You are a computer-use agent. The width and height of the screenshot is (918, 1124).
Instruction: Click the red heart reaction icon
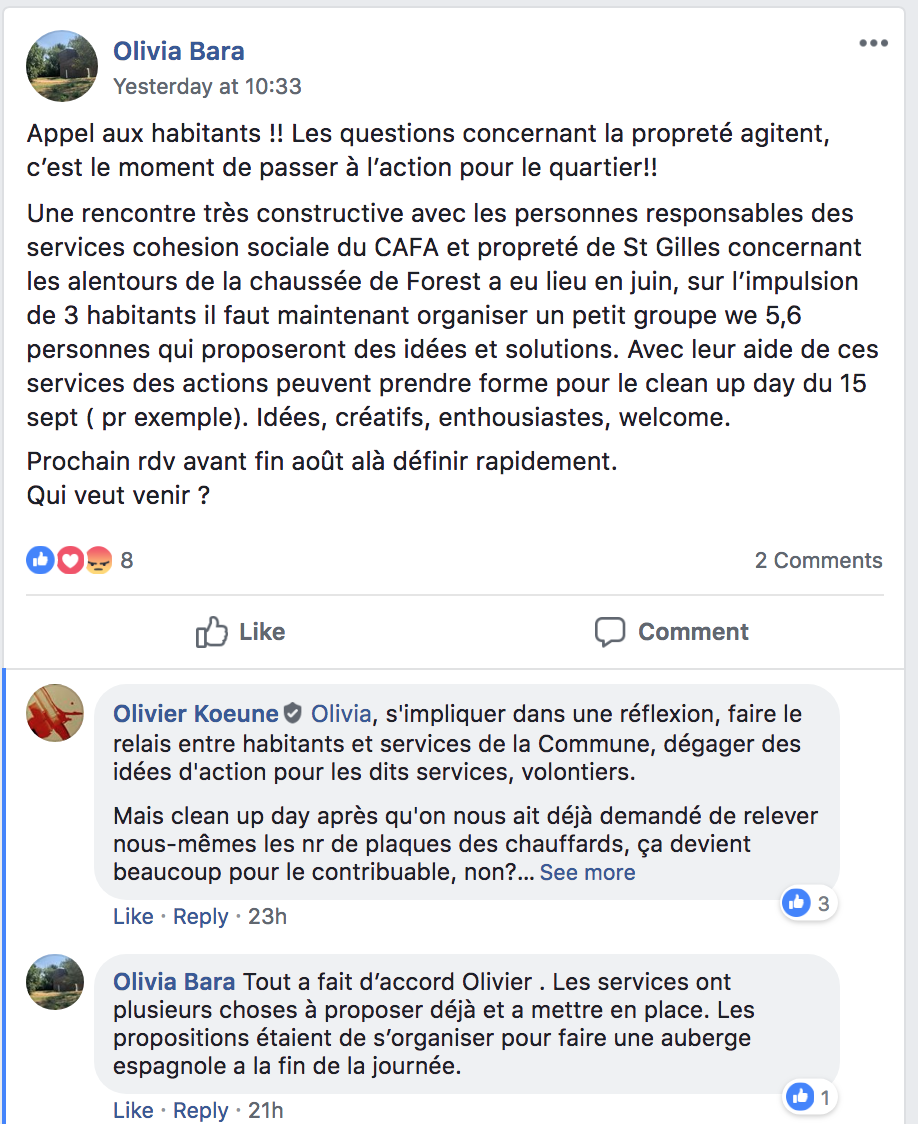coord(70,560)
